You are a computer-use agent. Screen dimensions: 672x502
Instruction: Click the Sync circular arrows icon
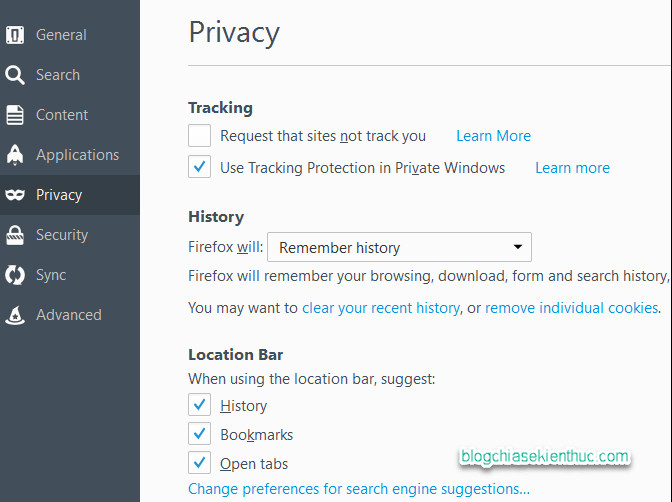click(15, 275)
